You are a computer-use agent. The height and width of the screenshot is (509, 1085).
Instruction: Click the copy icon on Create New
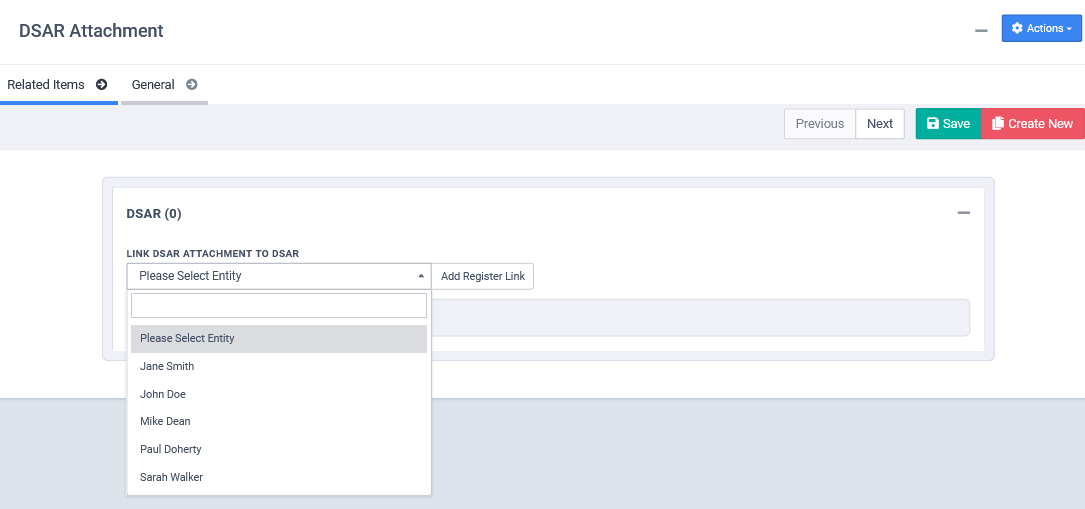coord(997,124)
